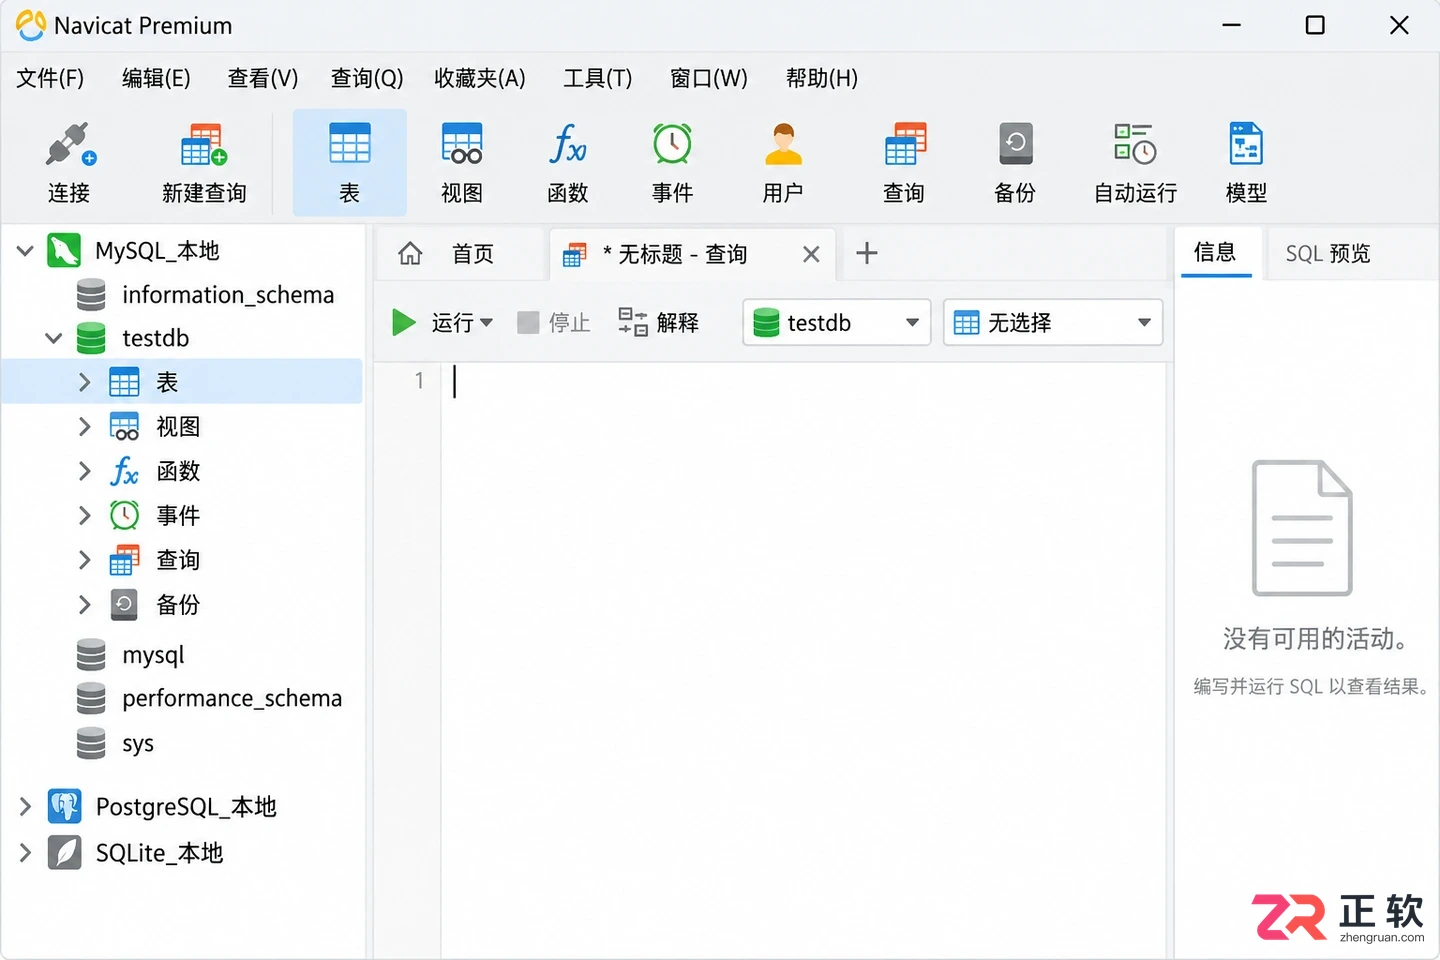
Task: Open the 查询 query toolbar icon
Action: coord(905,145)
